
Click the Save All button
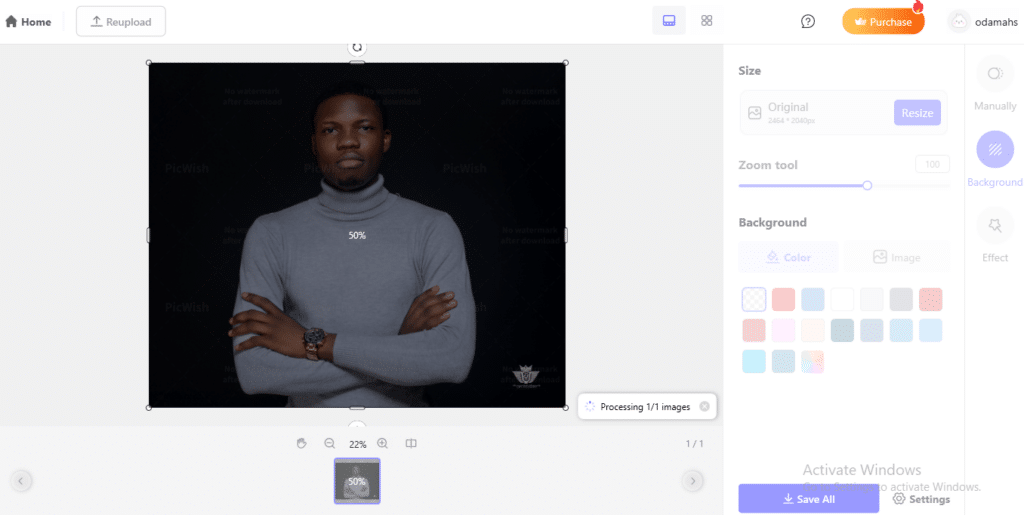click(x=808, y=498)
